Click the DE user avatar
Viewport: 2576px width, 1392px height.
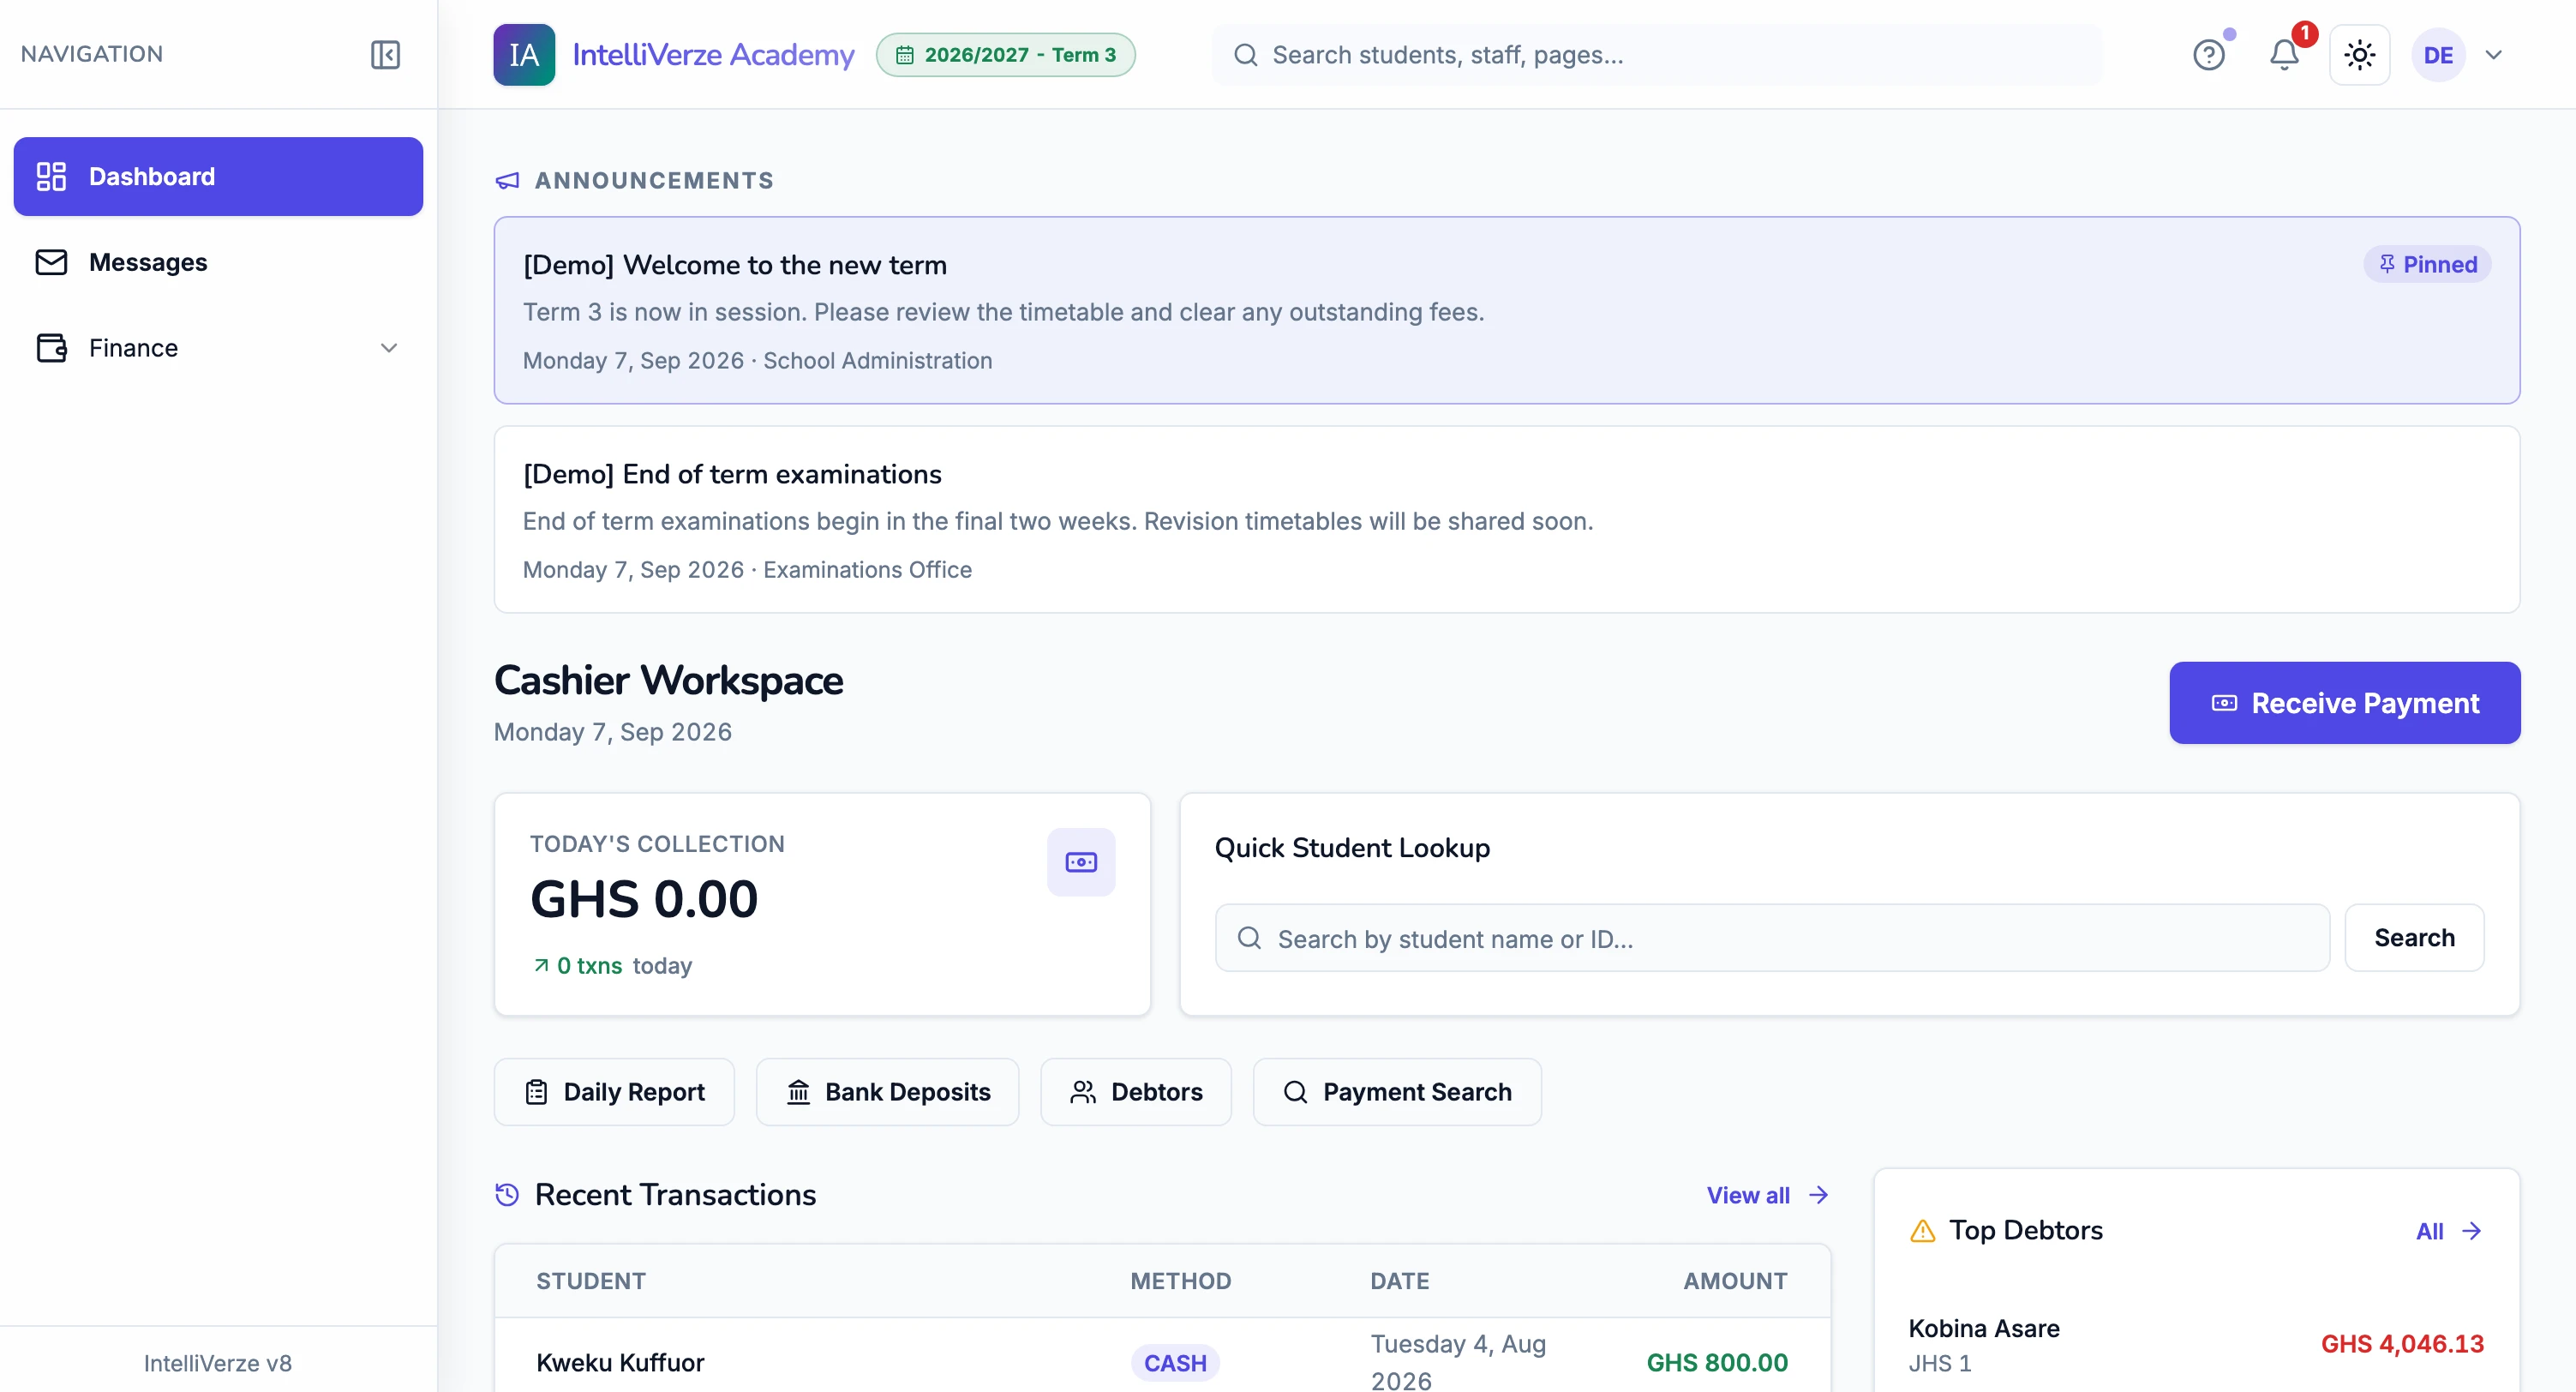(x=2438, y=54)
